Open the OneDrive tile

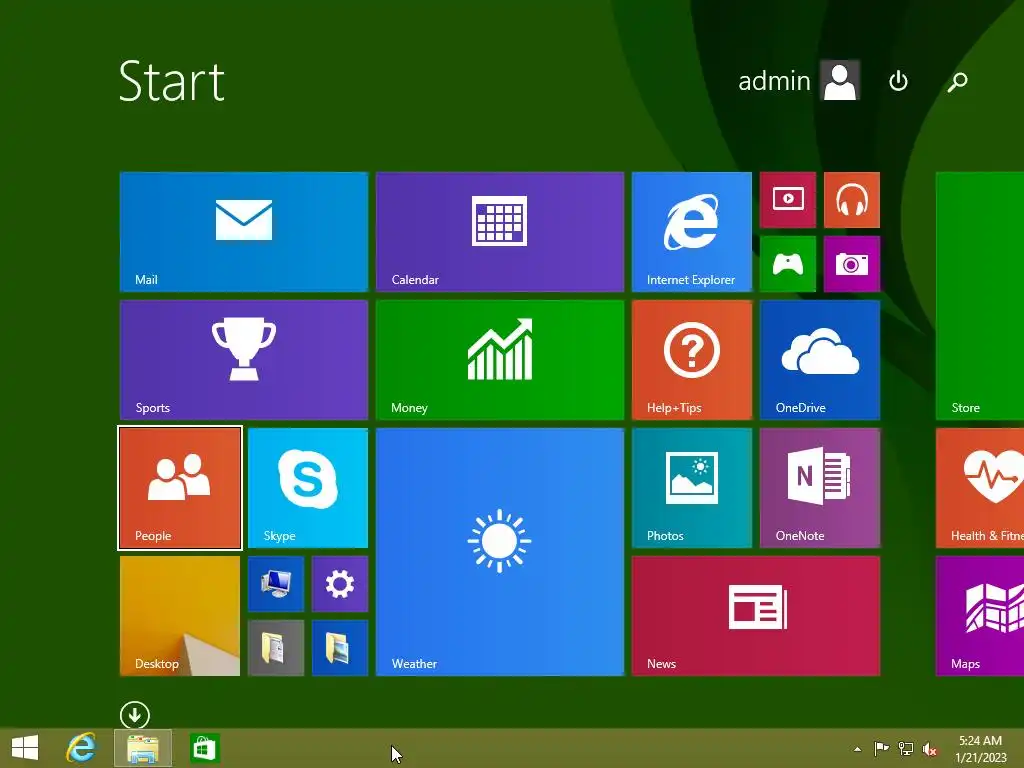tap(820, 360)
